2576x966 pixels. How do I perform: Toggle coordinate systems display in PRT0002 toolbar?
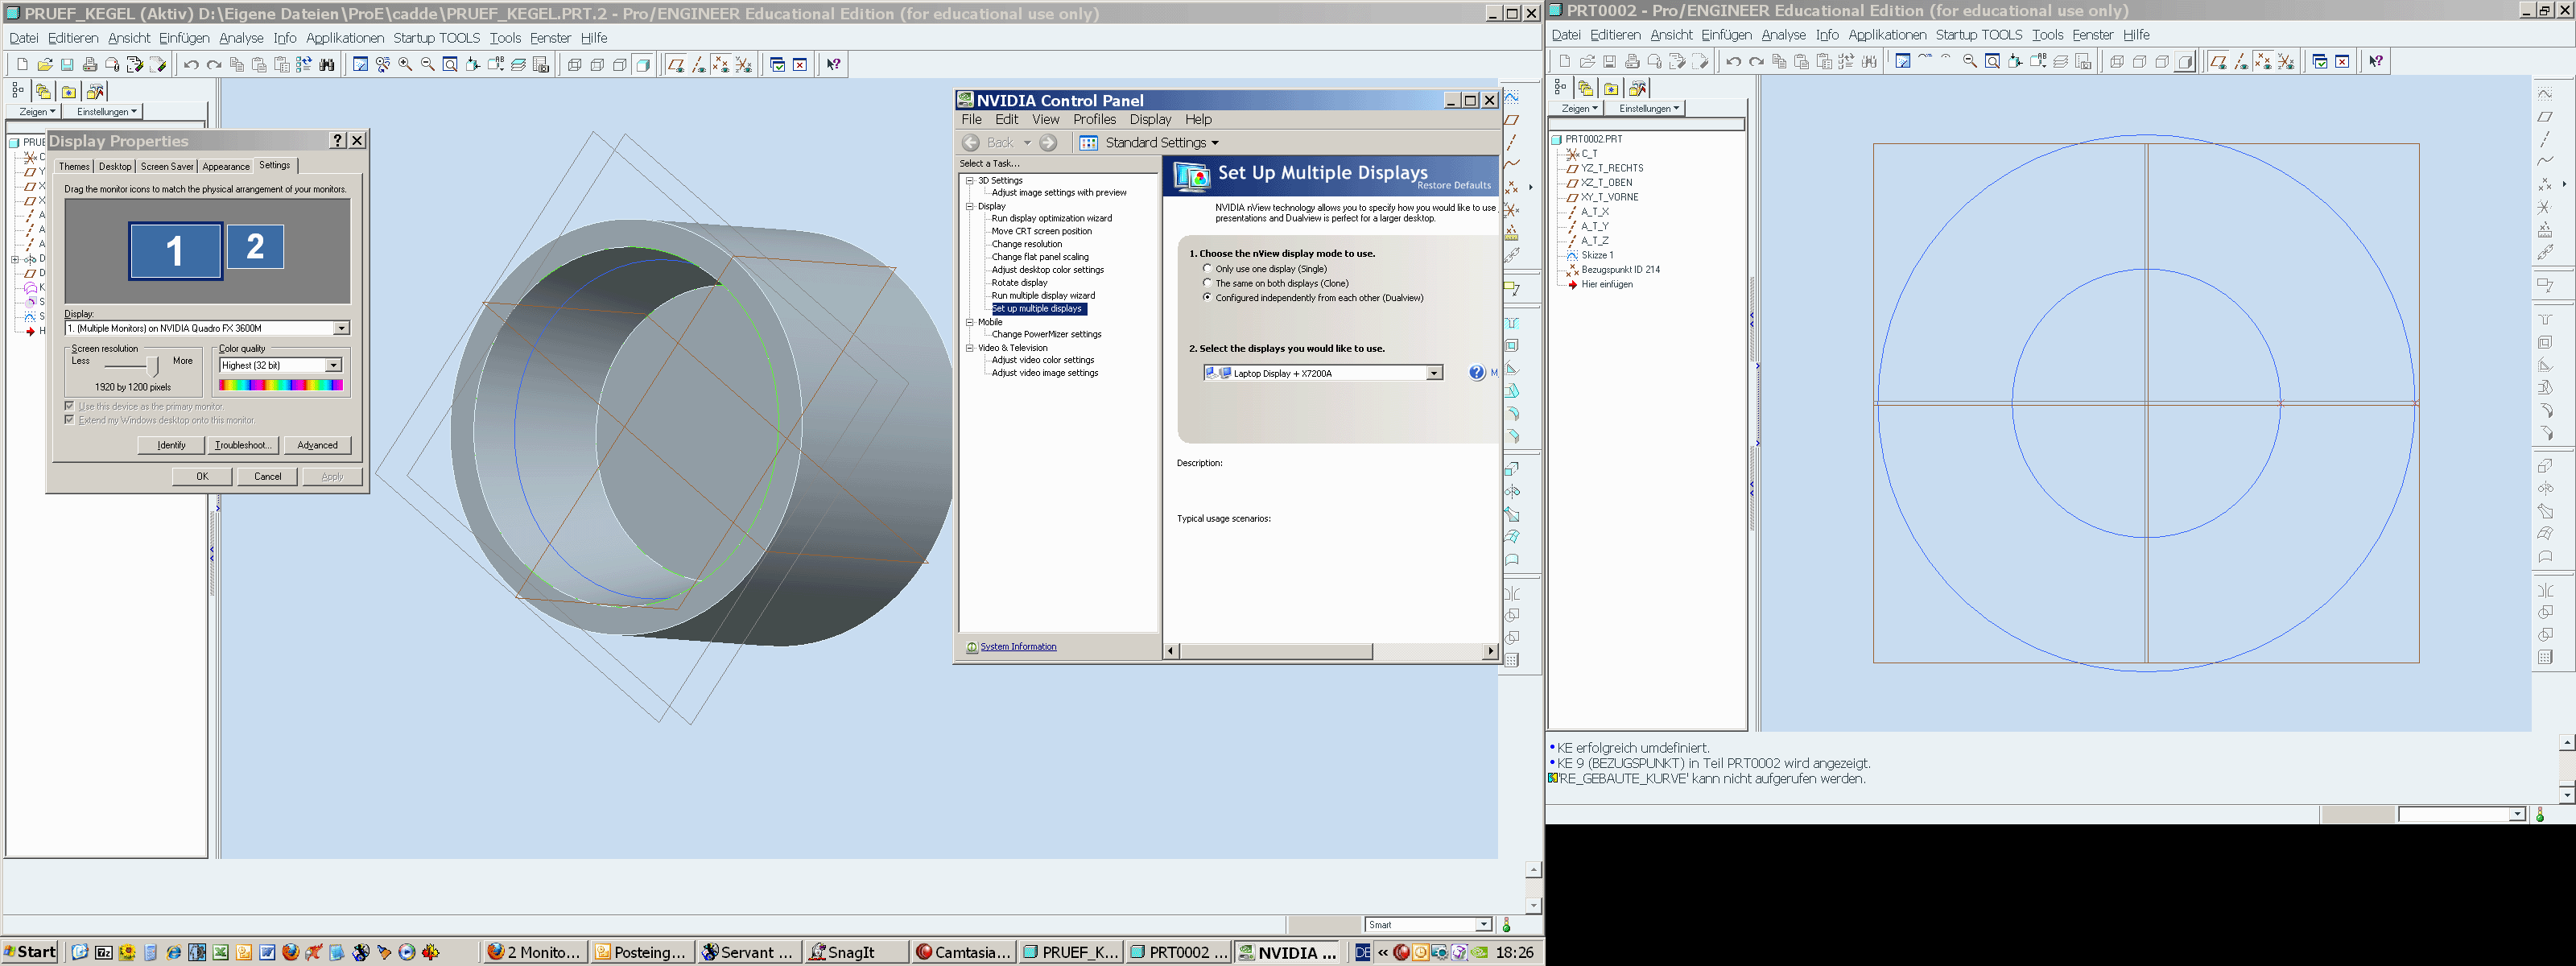pos(2286,62)
